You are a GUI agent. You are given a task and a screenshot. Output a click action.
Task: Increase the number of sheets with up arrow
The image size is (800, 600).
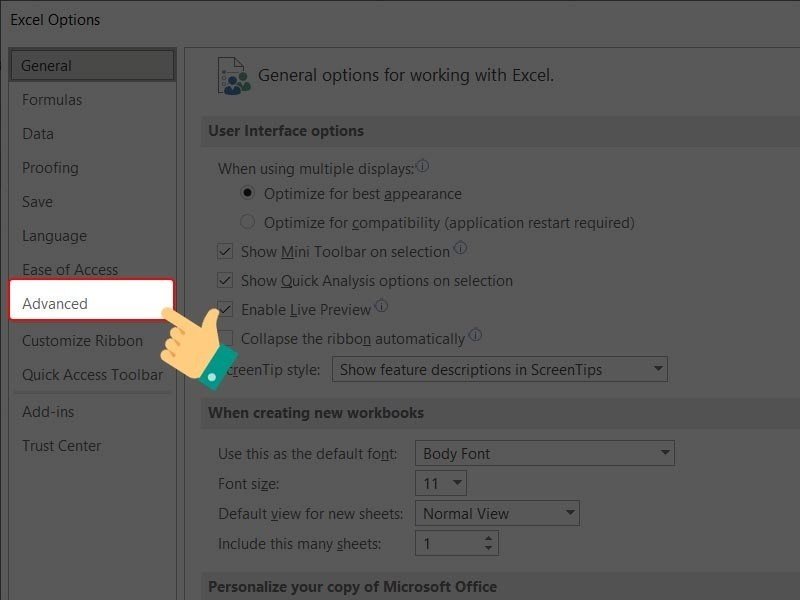[488, 539]
